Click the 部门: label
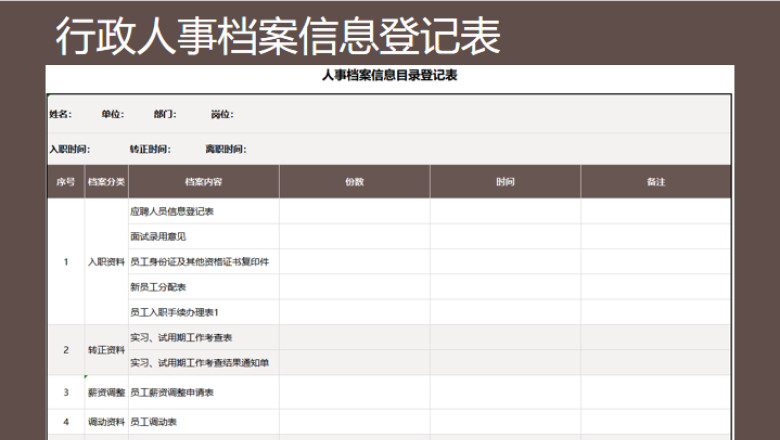Image resolution: width=780 pixels, height=440 pixels. 165,114
